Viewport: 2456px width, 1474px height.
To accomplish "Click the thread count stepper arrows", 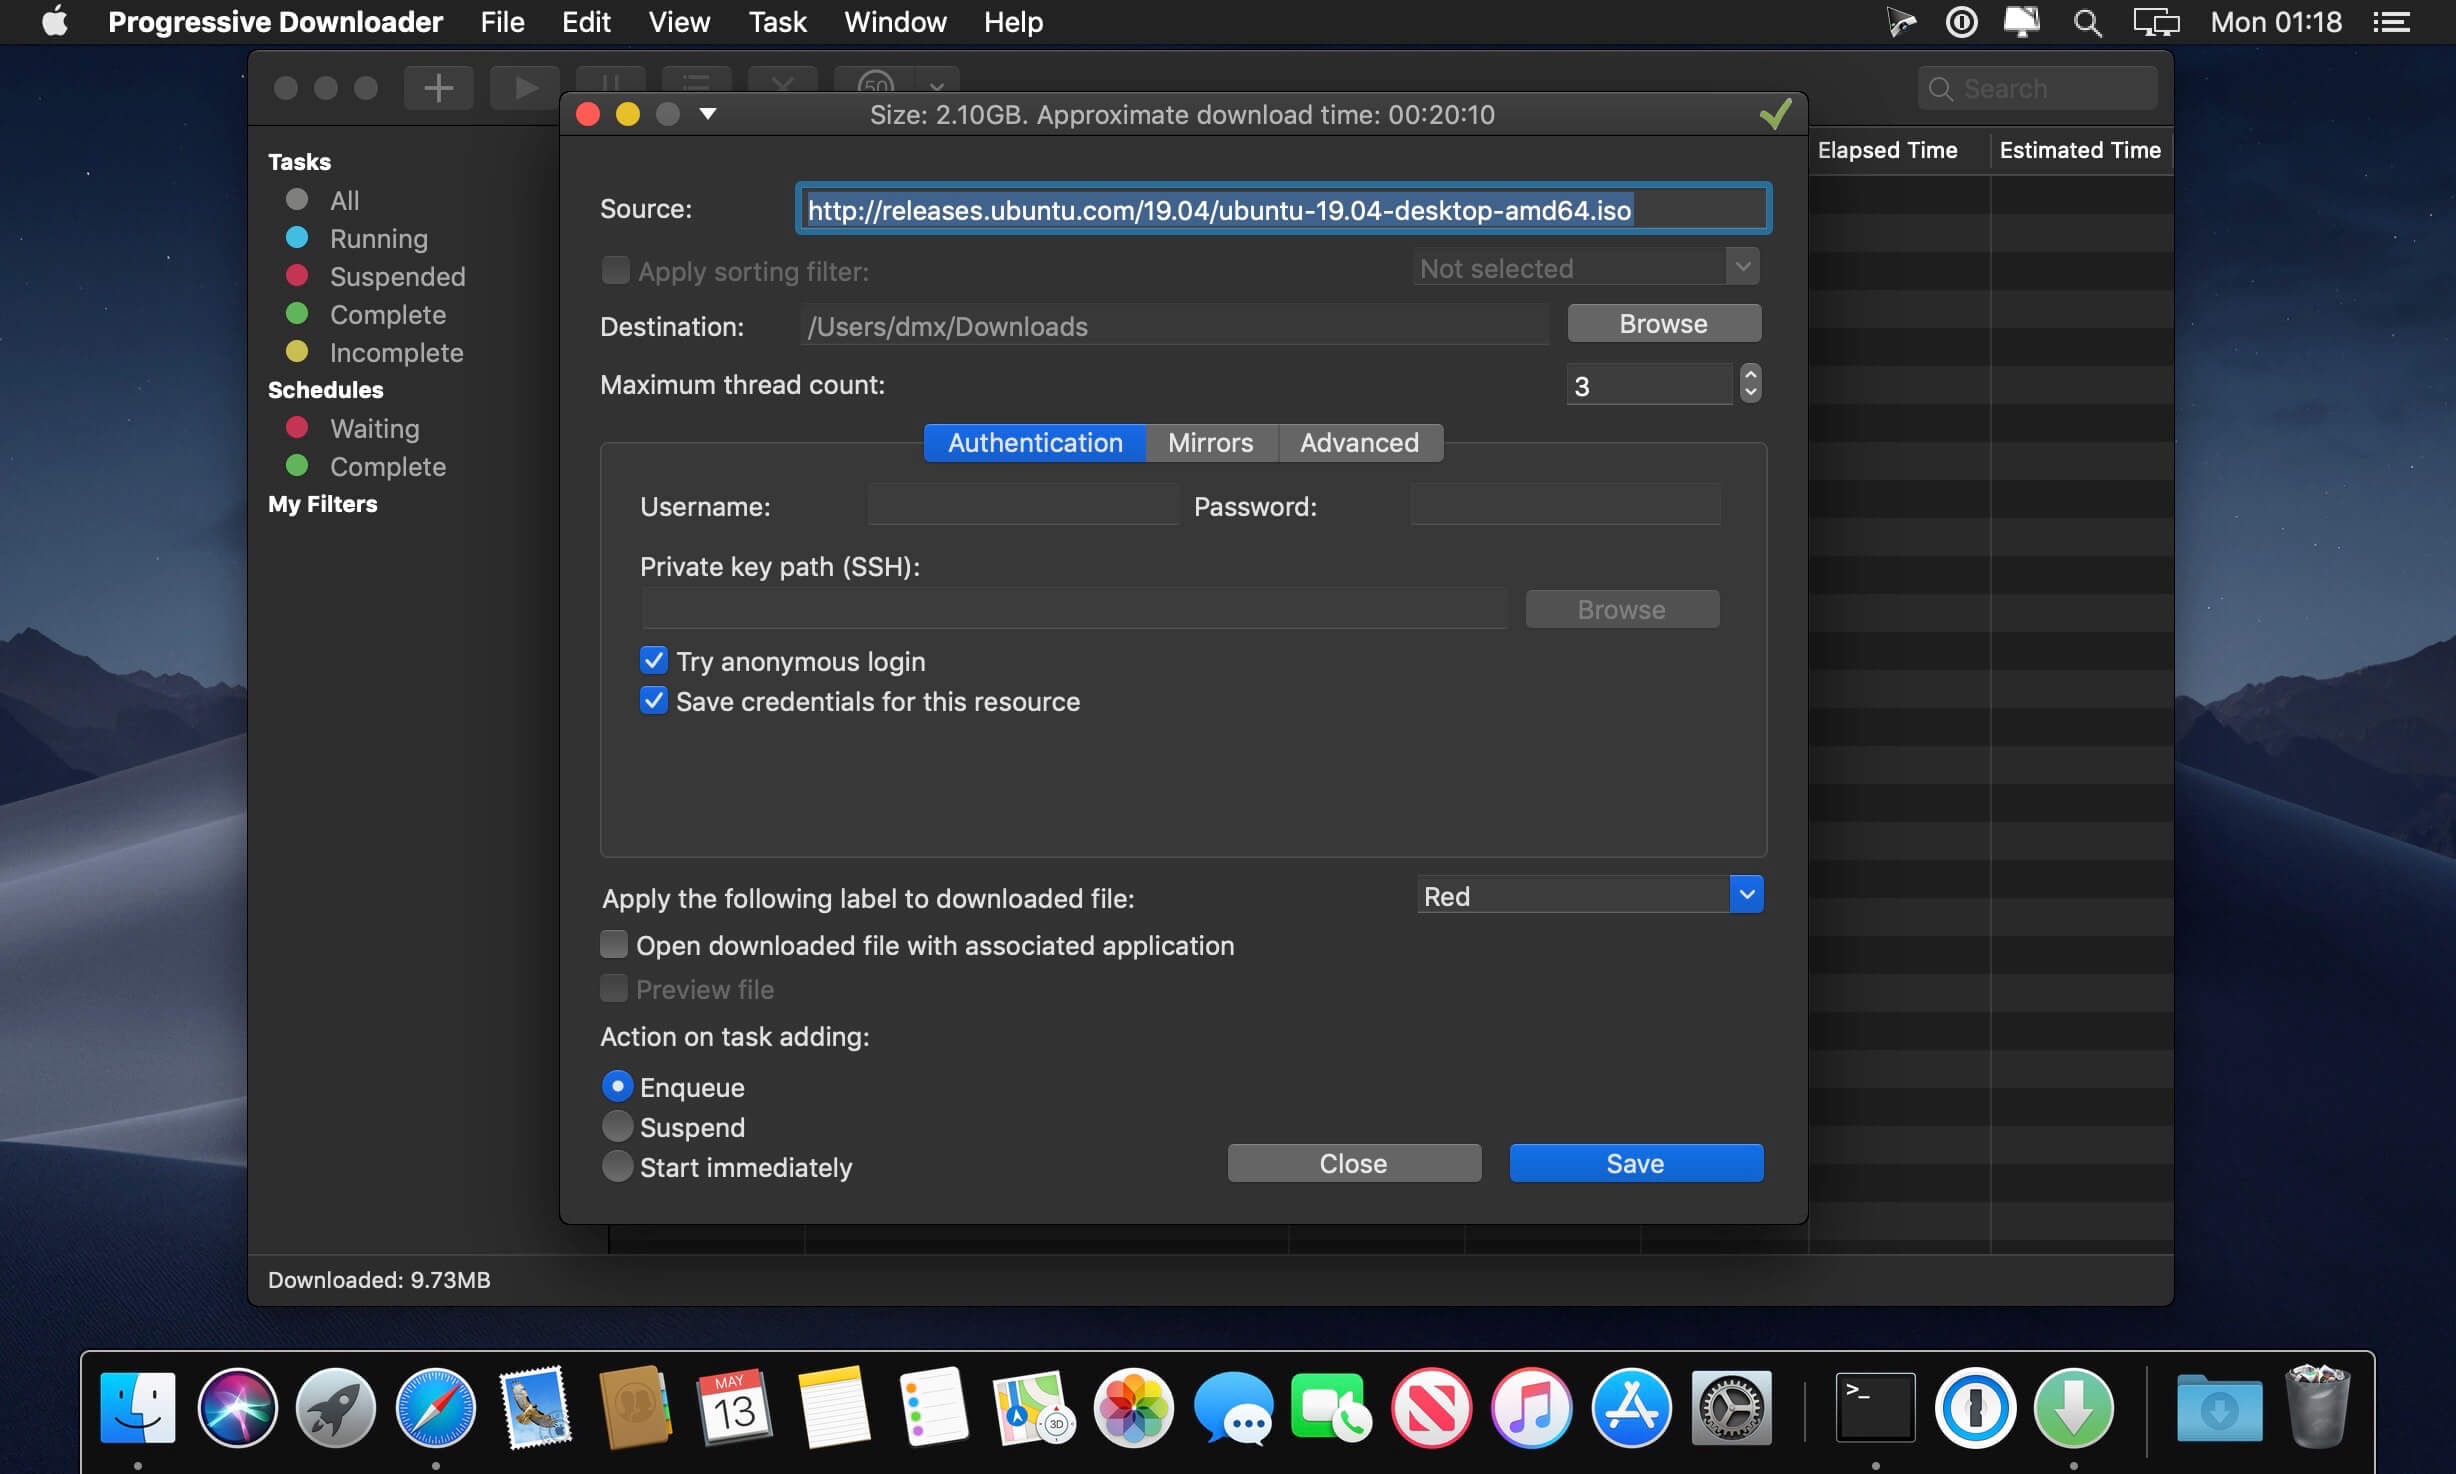I will [x=1750, y=384].
